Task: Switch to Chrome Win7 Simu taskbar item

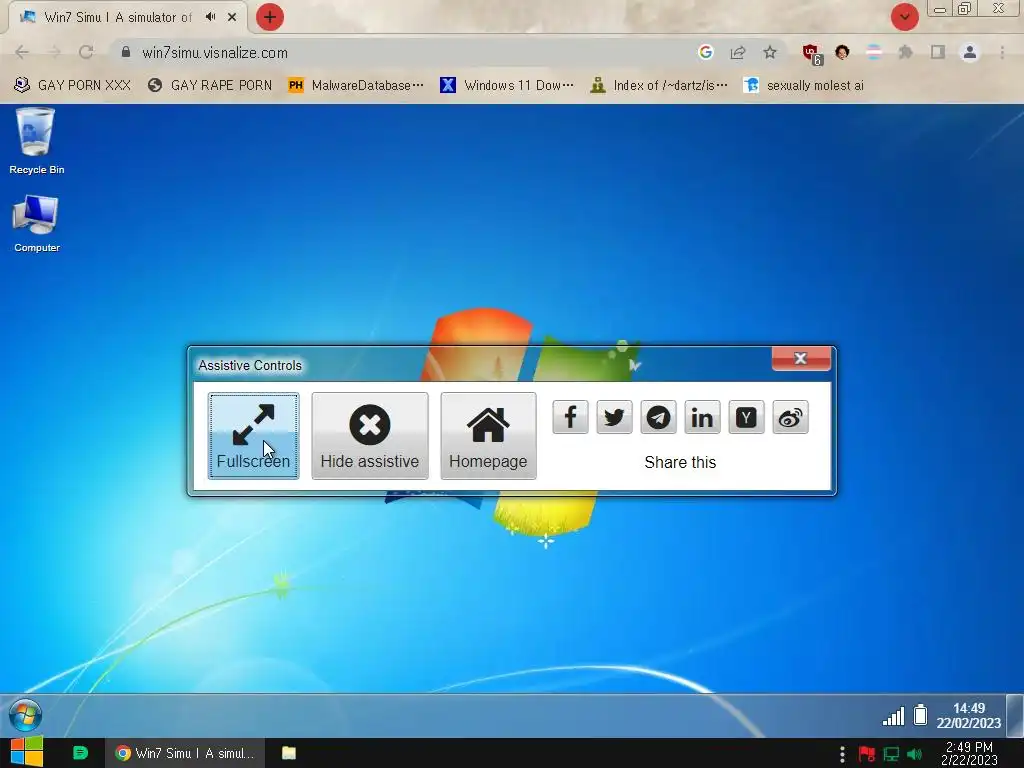Action: pos(185,753)
